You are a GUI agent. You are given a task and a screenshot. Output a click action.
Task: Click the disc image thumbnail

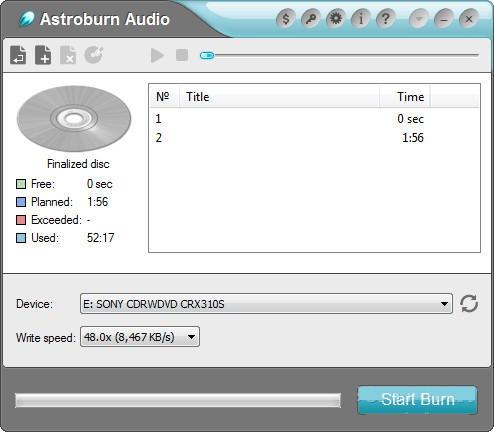(x=74, y=119)
